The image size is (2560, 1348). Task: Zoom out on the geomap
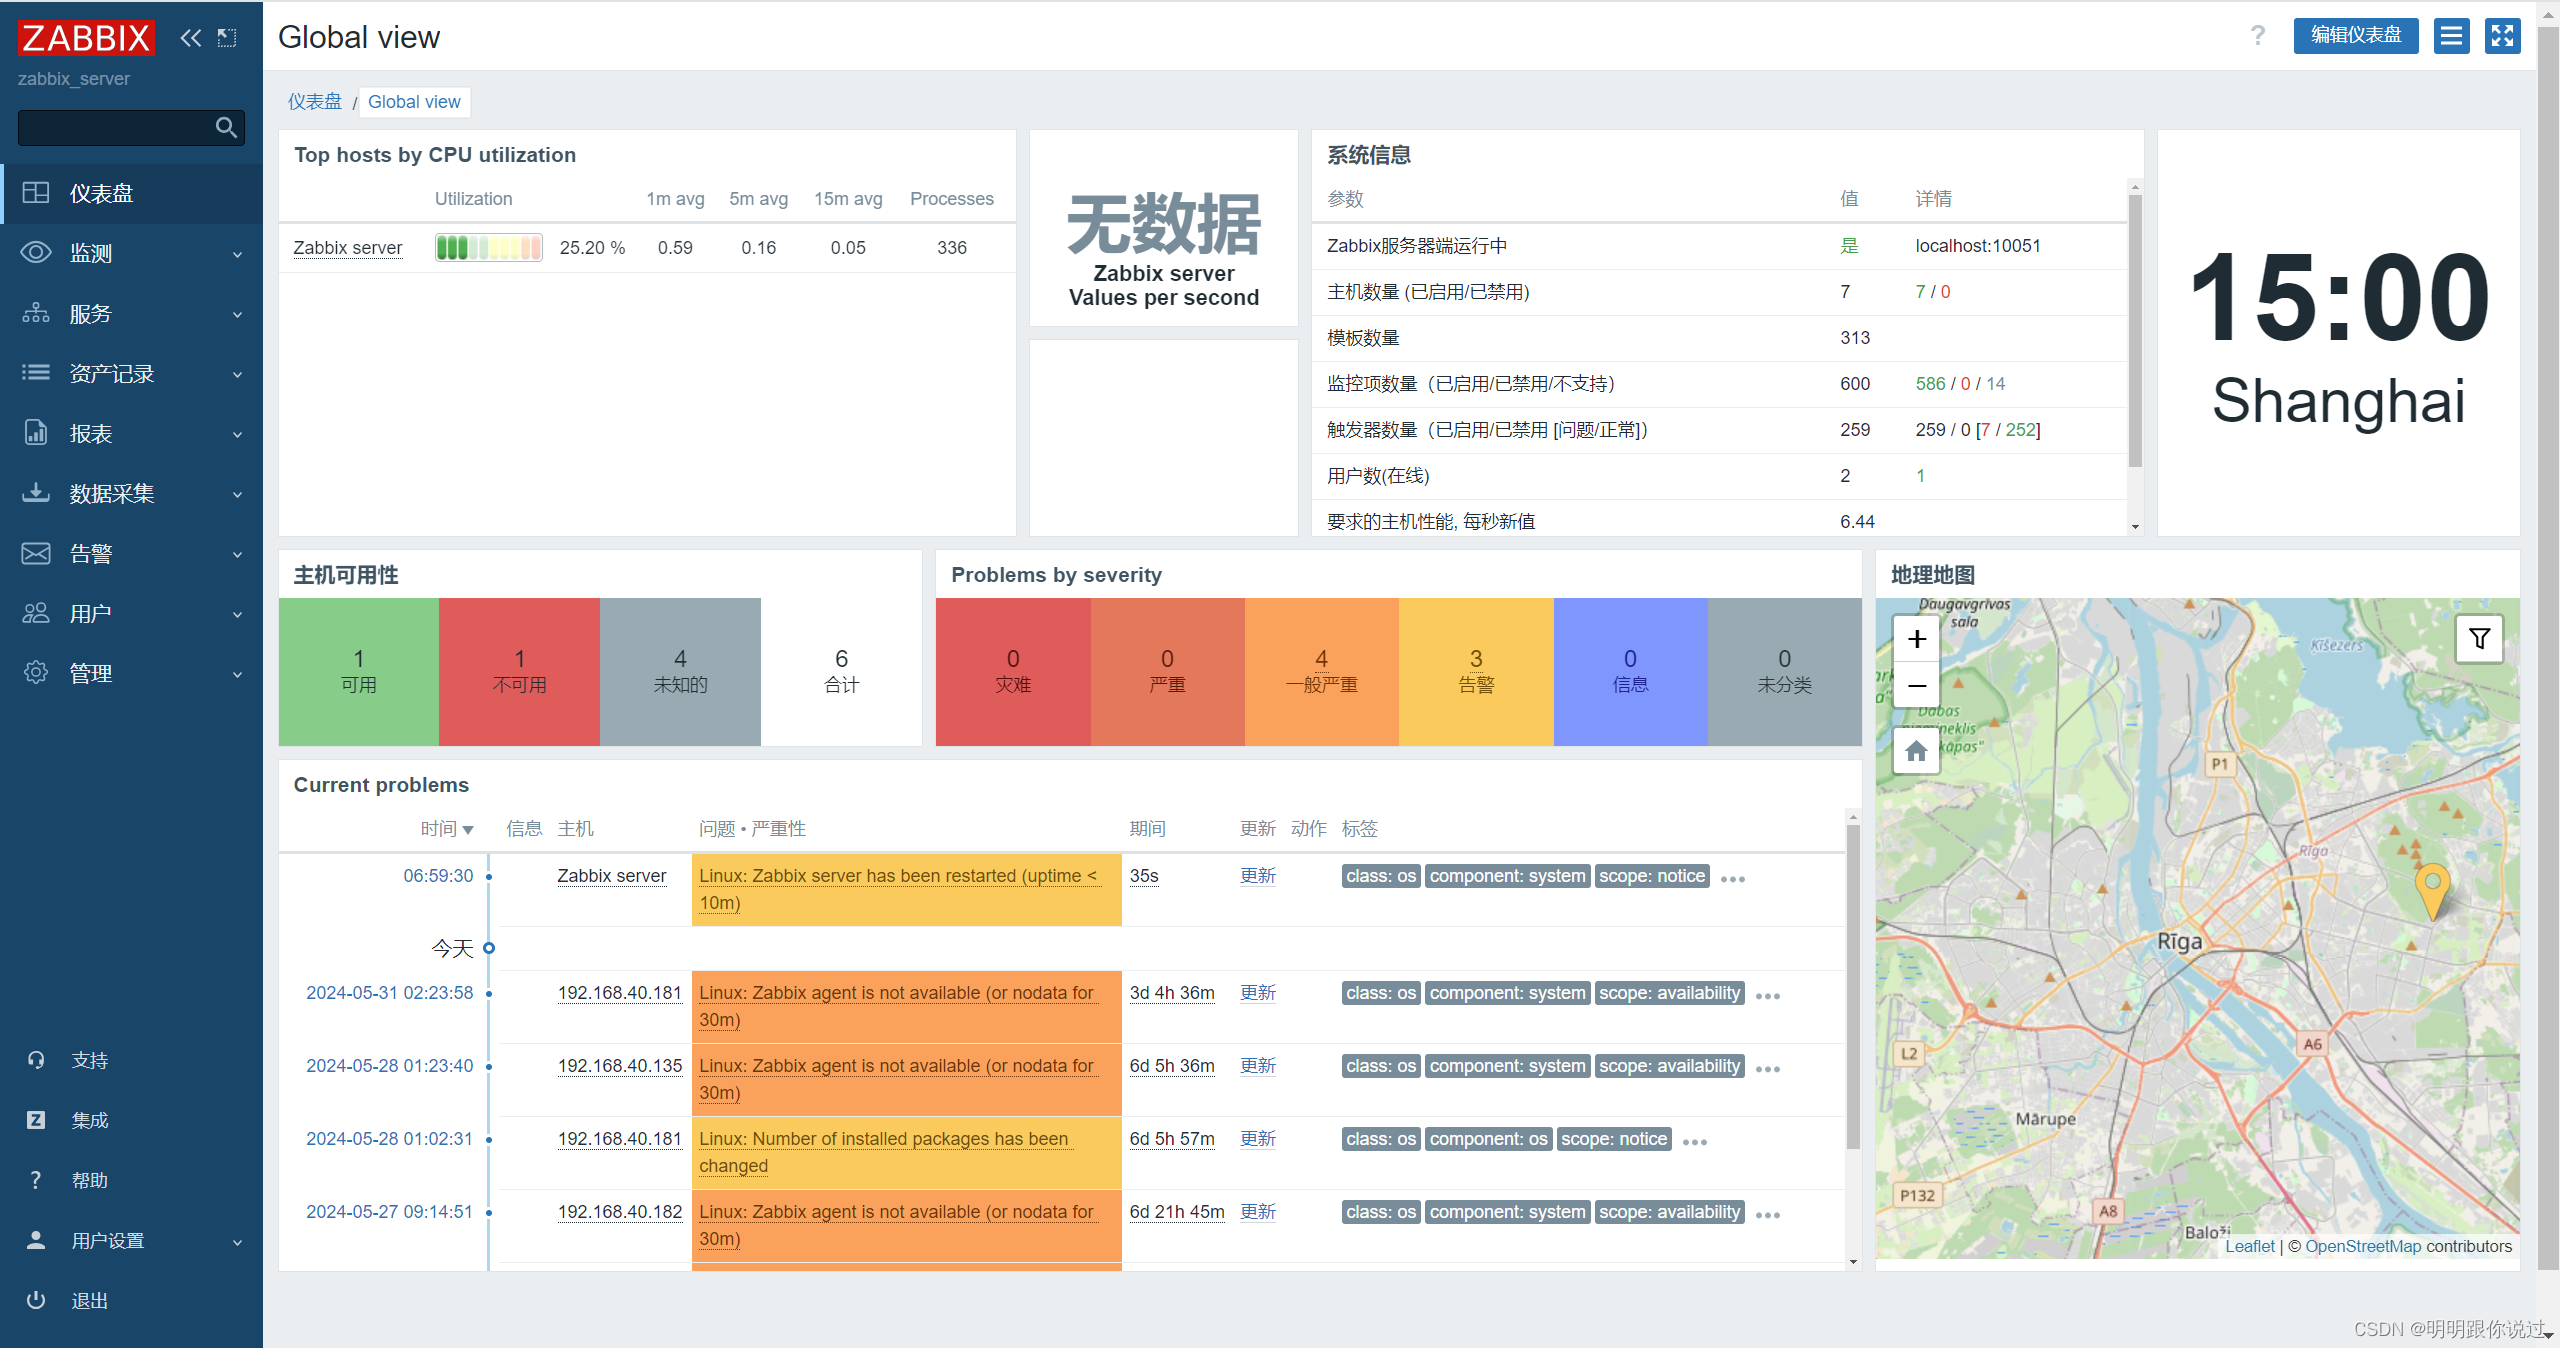(1916, 685)
